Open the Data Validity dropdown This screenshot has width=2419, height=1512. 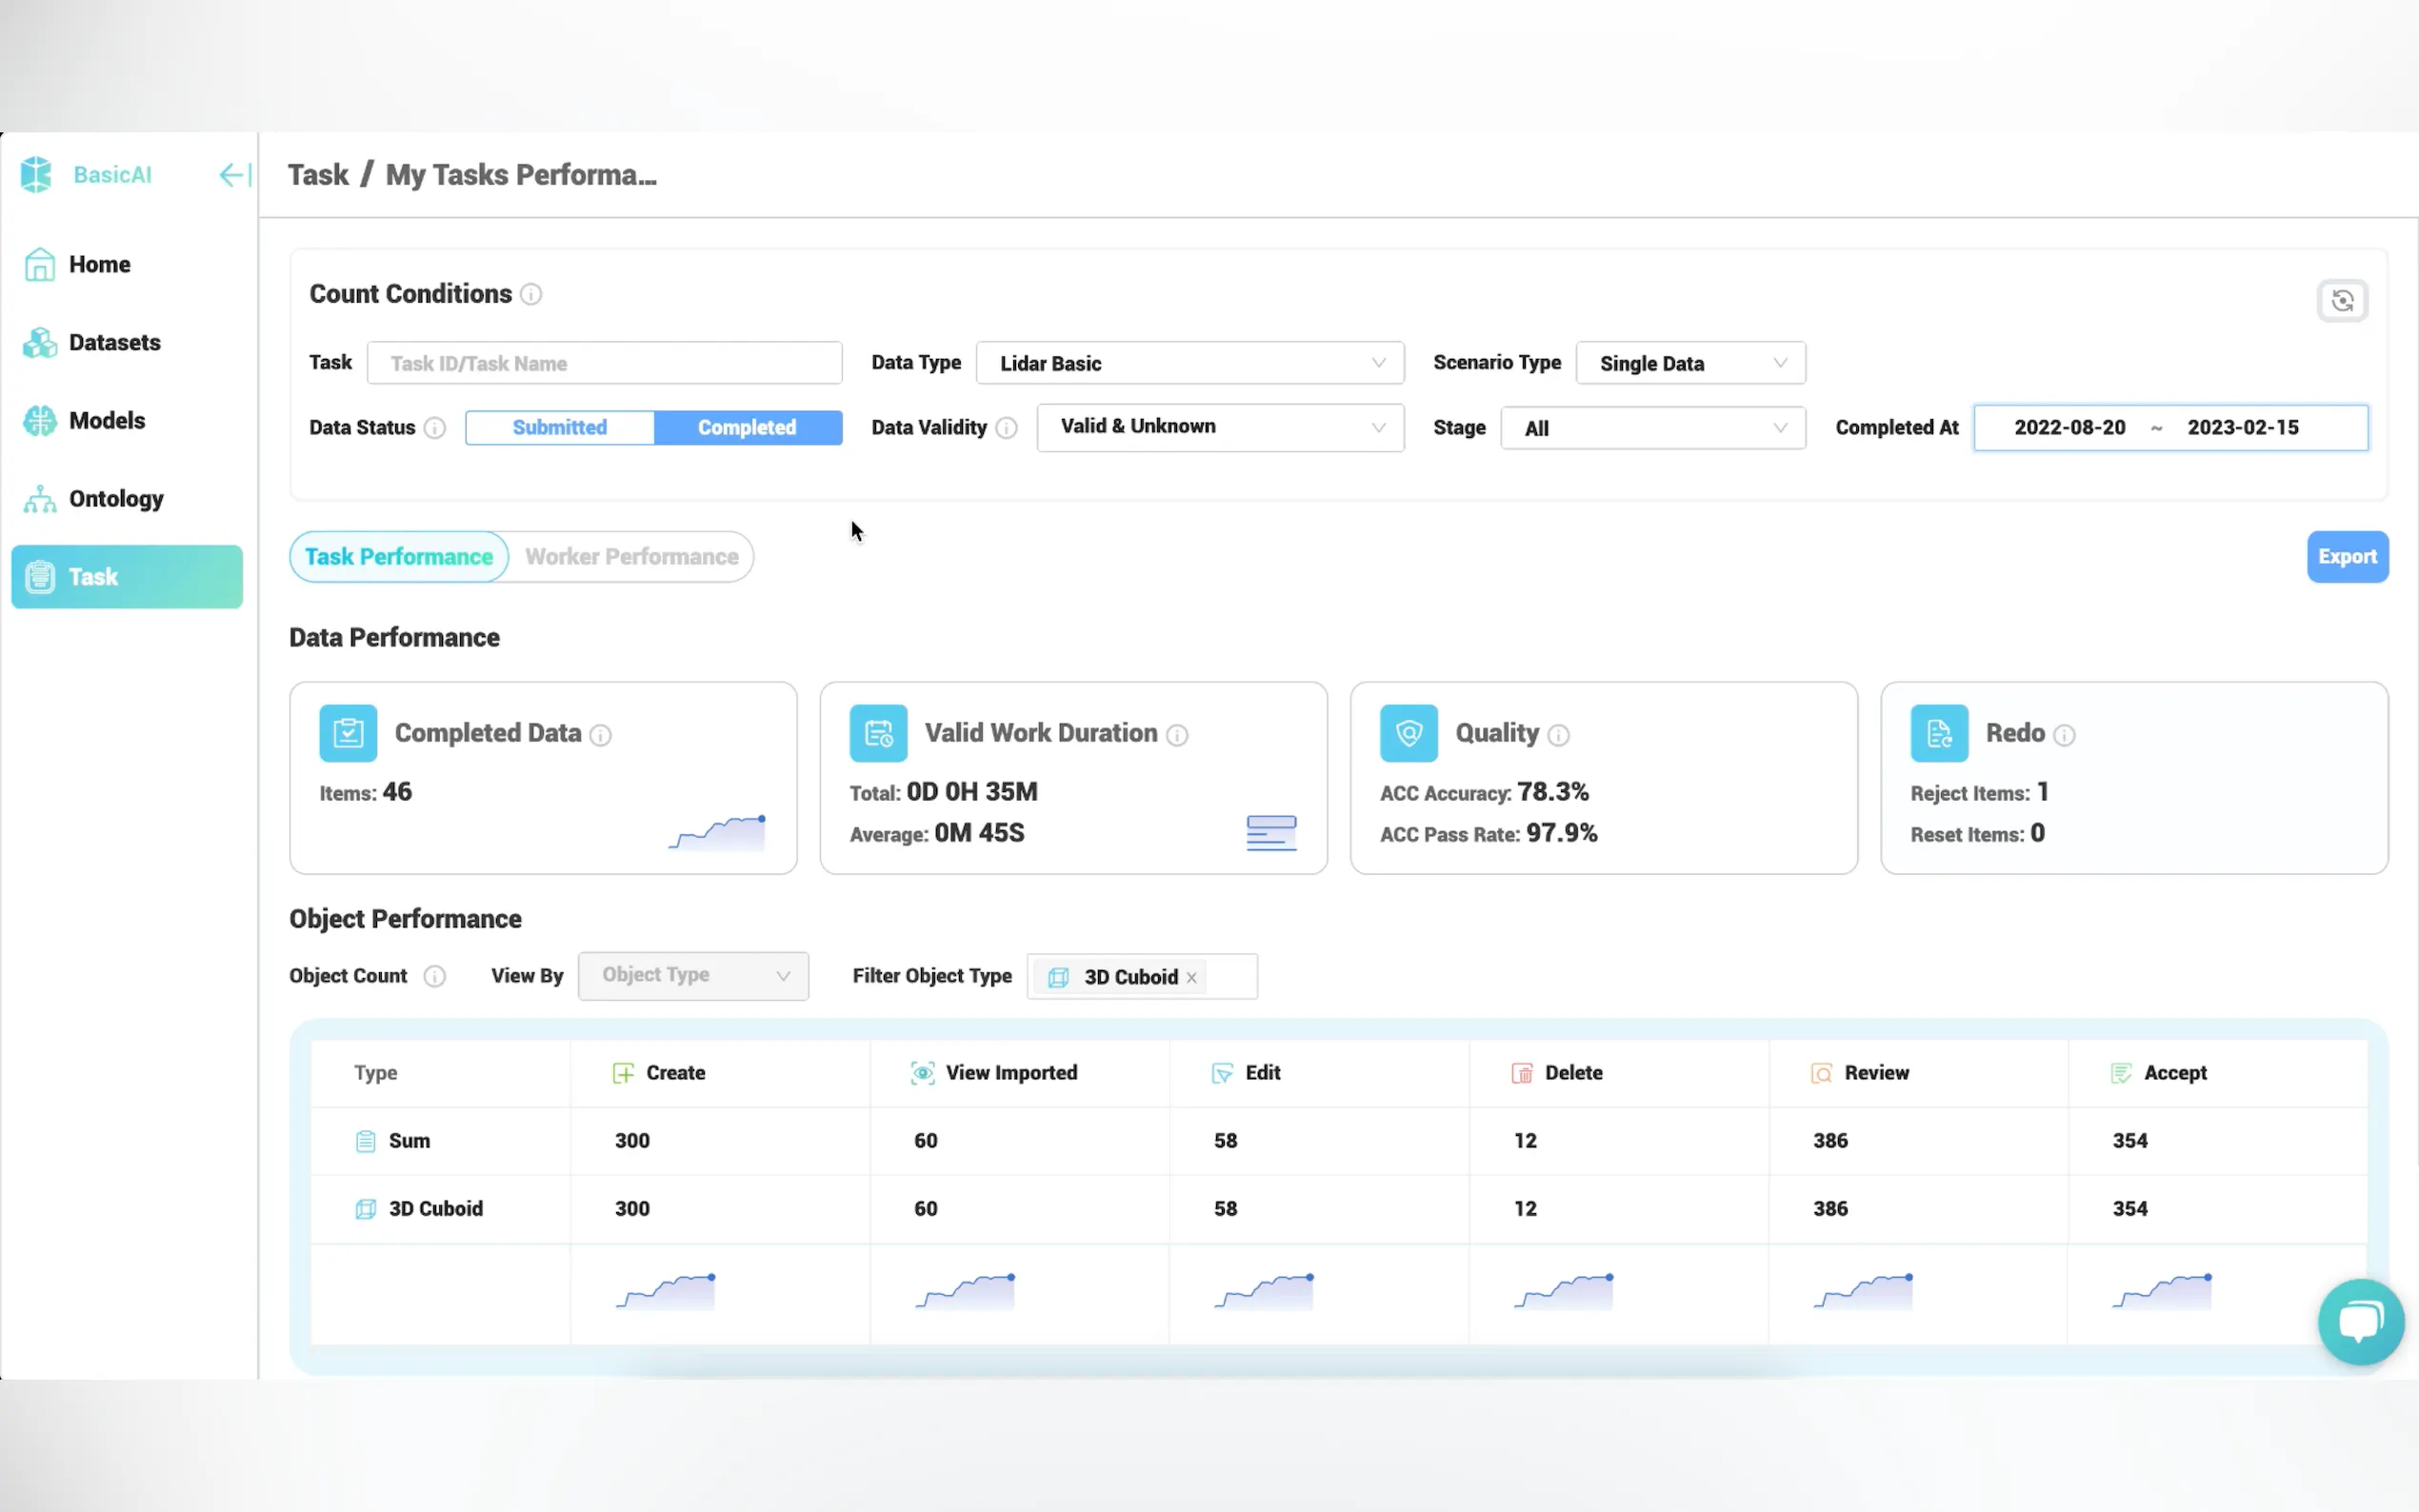click(1219, 428)
